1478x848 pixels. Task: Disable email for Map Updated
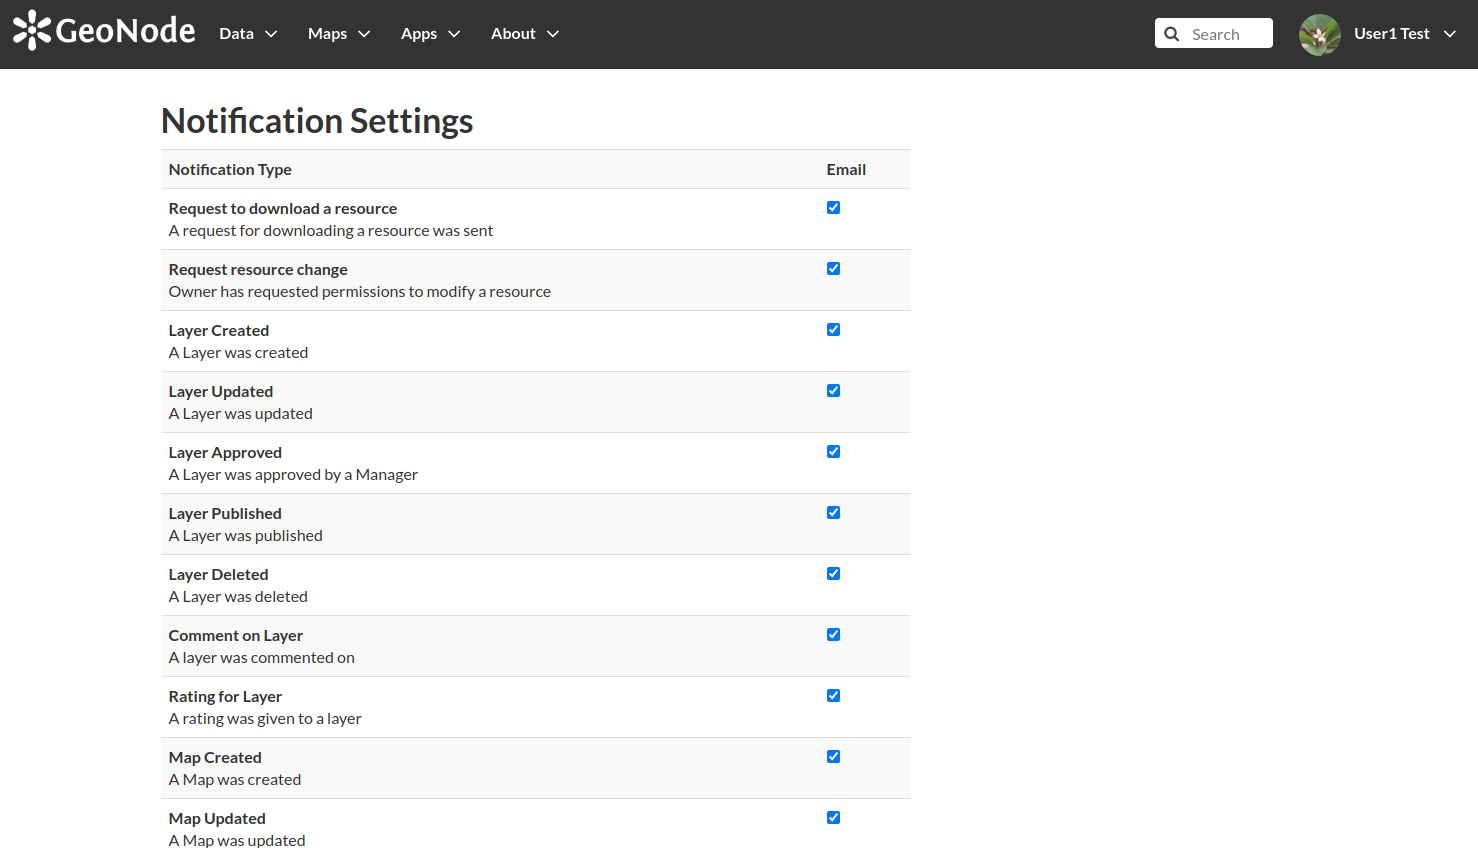pyautogui.click(x=833, y=818)
